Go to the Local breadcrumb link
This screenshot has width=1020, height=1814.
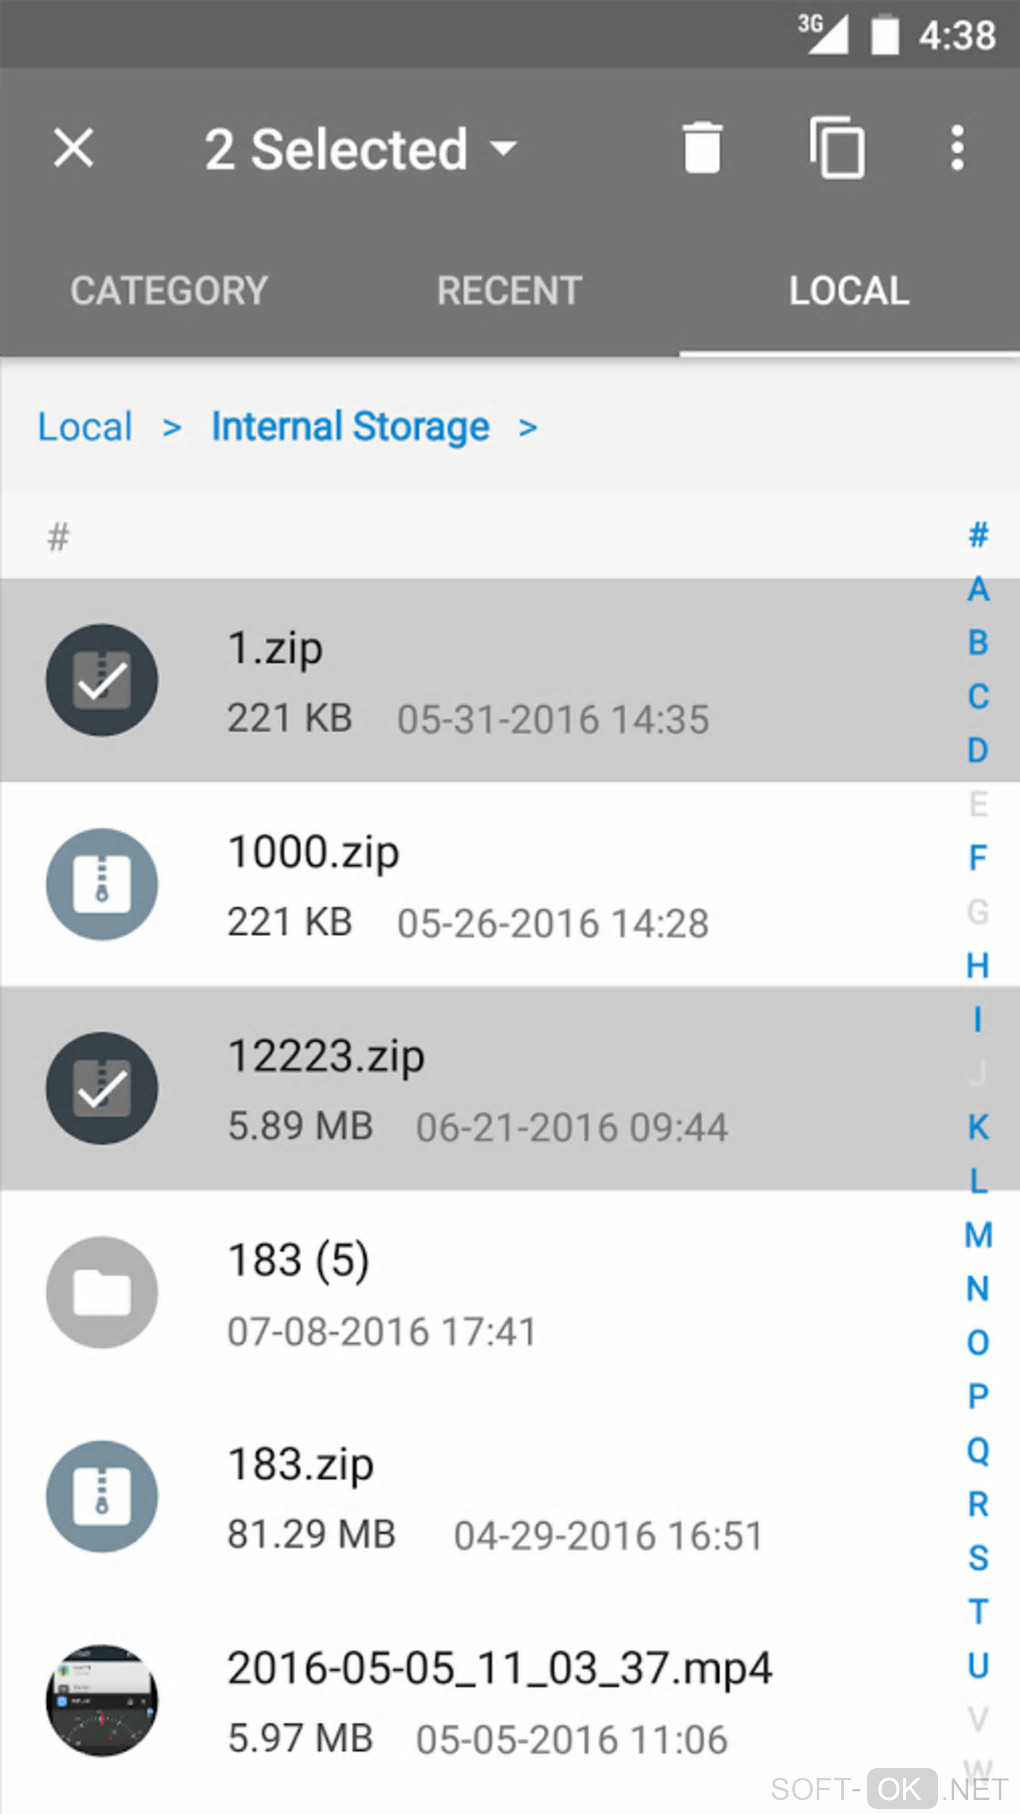pos(85,427)
